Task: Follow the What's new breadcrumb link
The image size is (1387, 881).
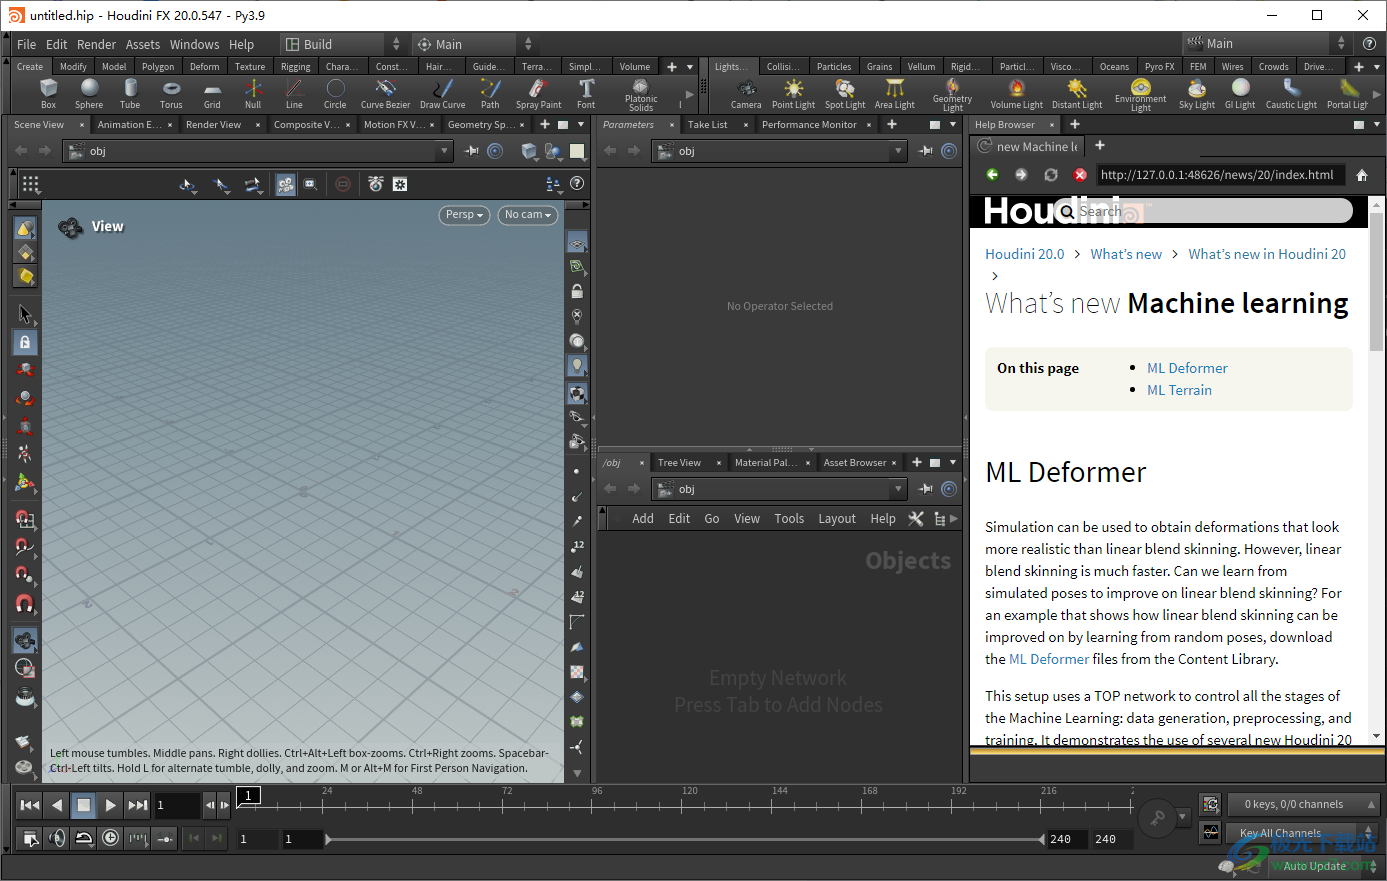Action: pyautogui.click(x=1126, y=254)
